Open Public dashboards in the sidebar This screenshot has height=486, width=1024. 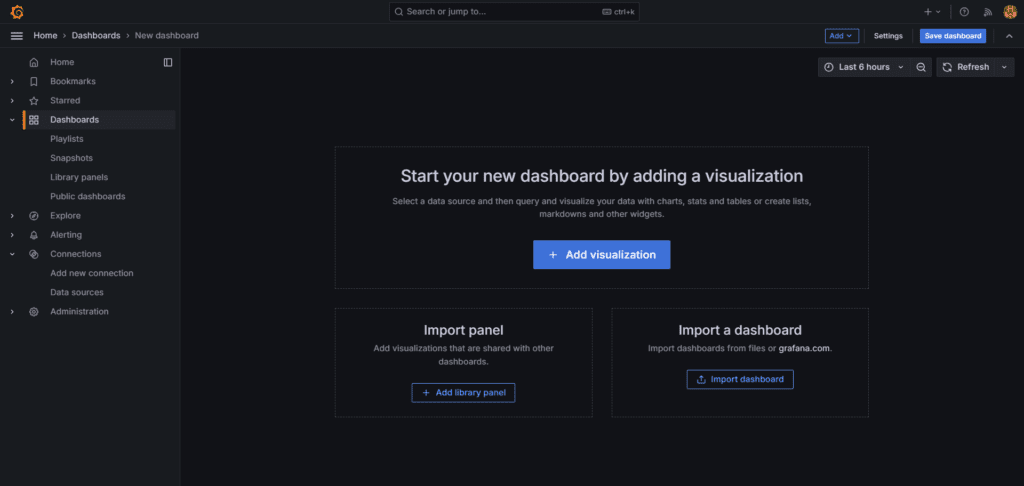point(88,197)
